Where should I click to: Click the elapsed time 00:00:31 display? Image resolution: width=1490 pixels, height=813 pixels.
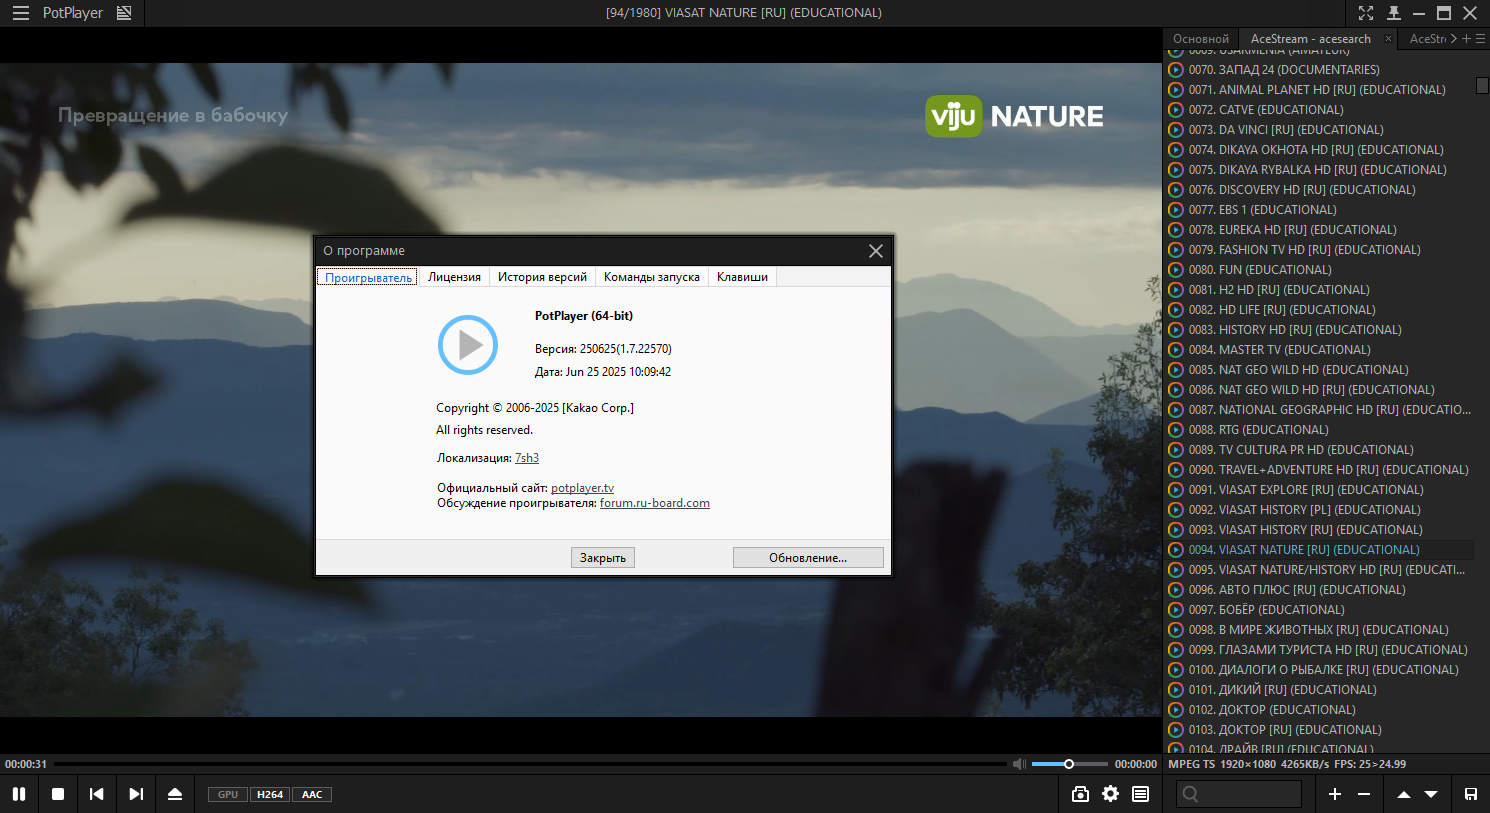[26, 764]
